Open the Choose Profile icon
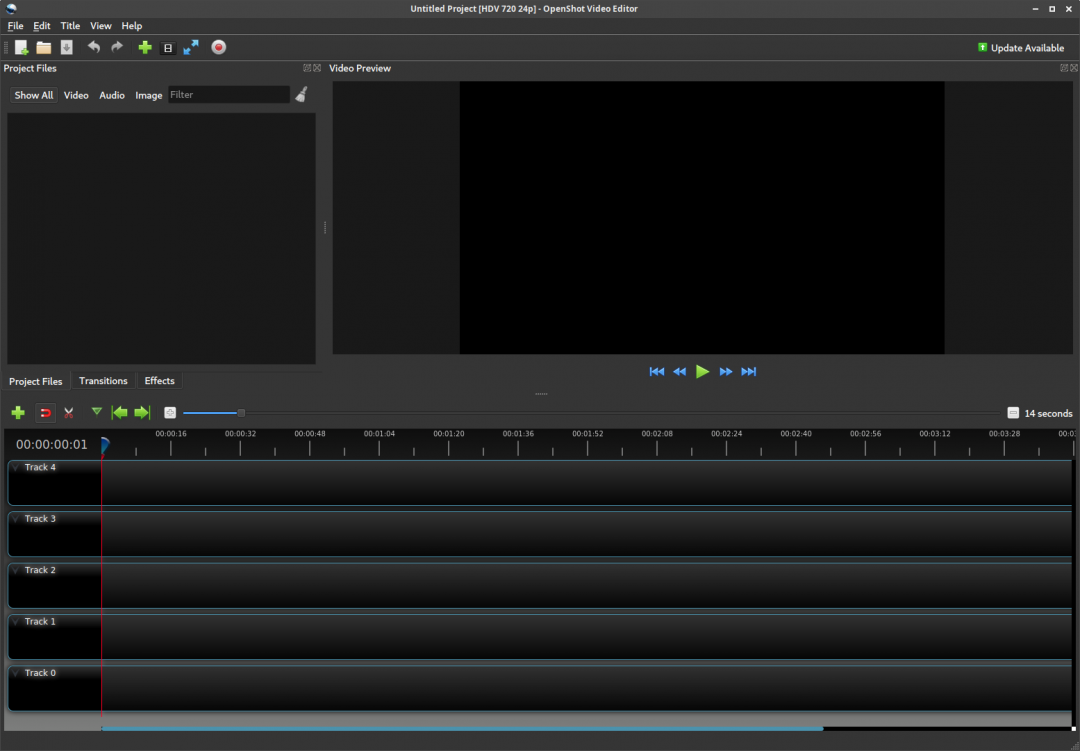Image resolution: width=1080 pixels, height=751 pixels. point(168,48)
